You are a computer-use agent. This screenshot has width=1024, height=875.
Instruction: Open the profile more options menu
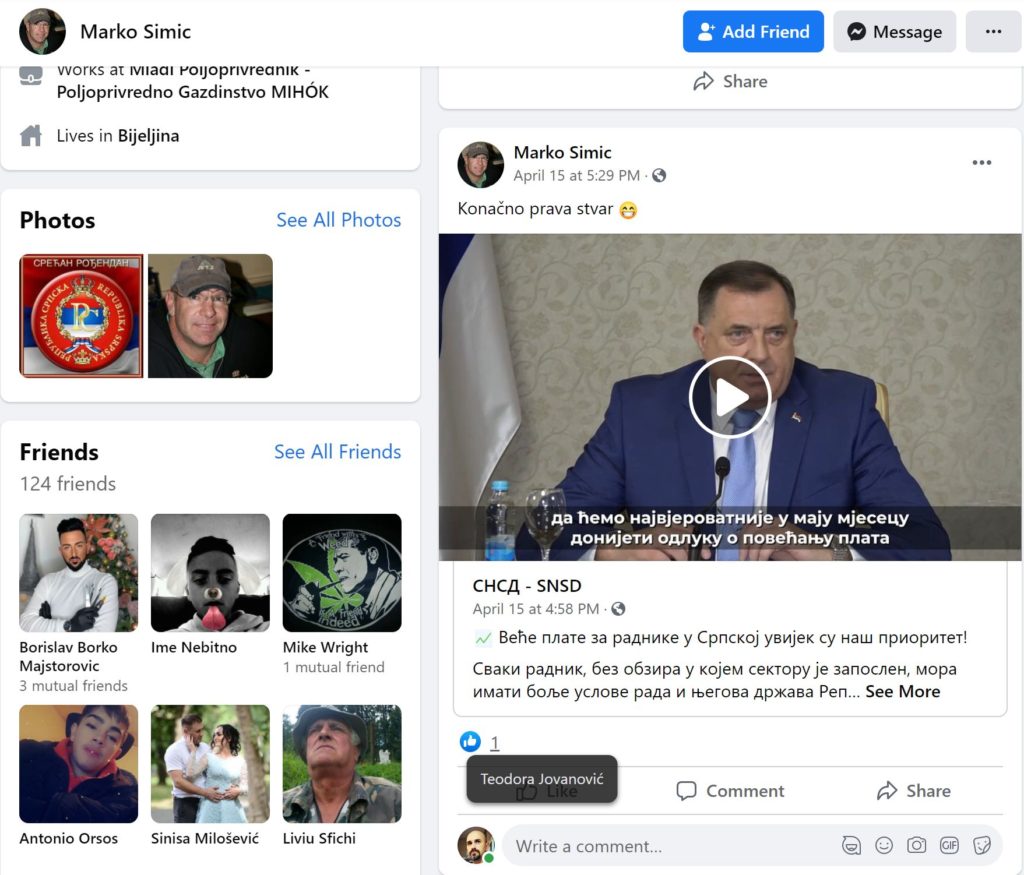click(993, 32)
